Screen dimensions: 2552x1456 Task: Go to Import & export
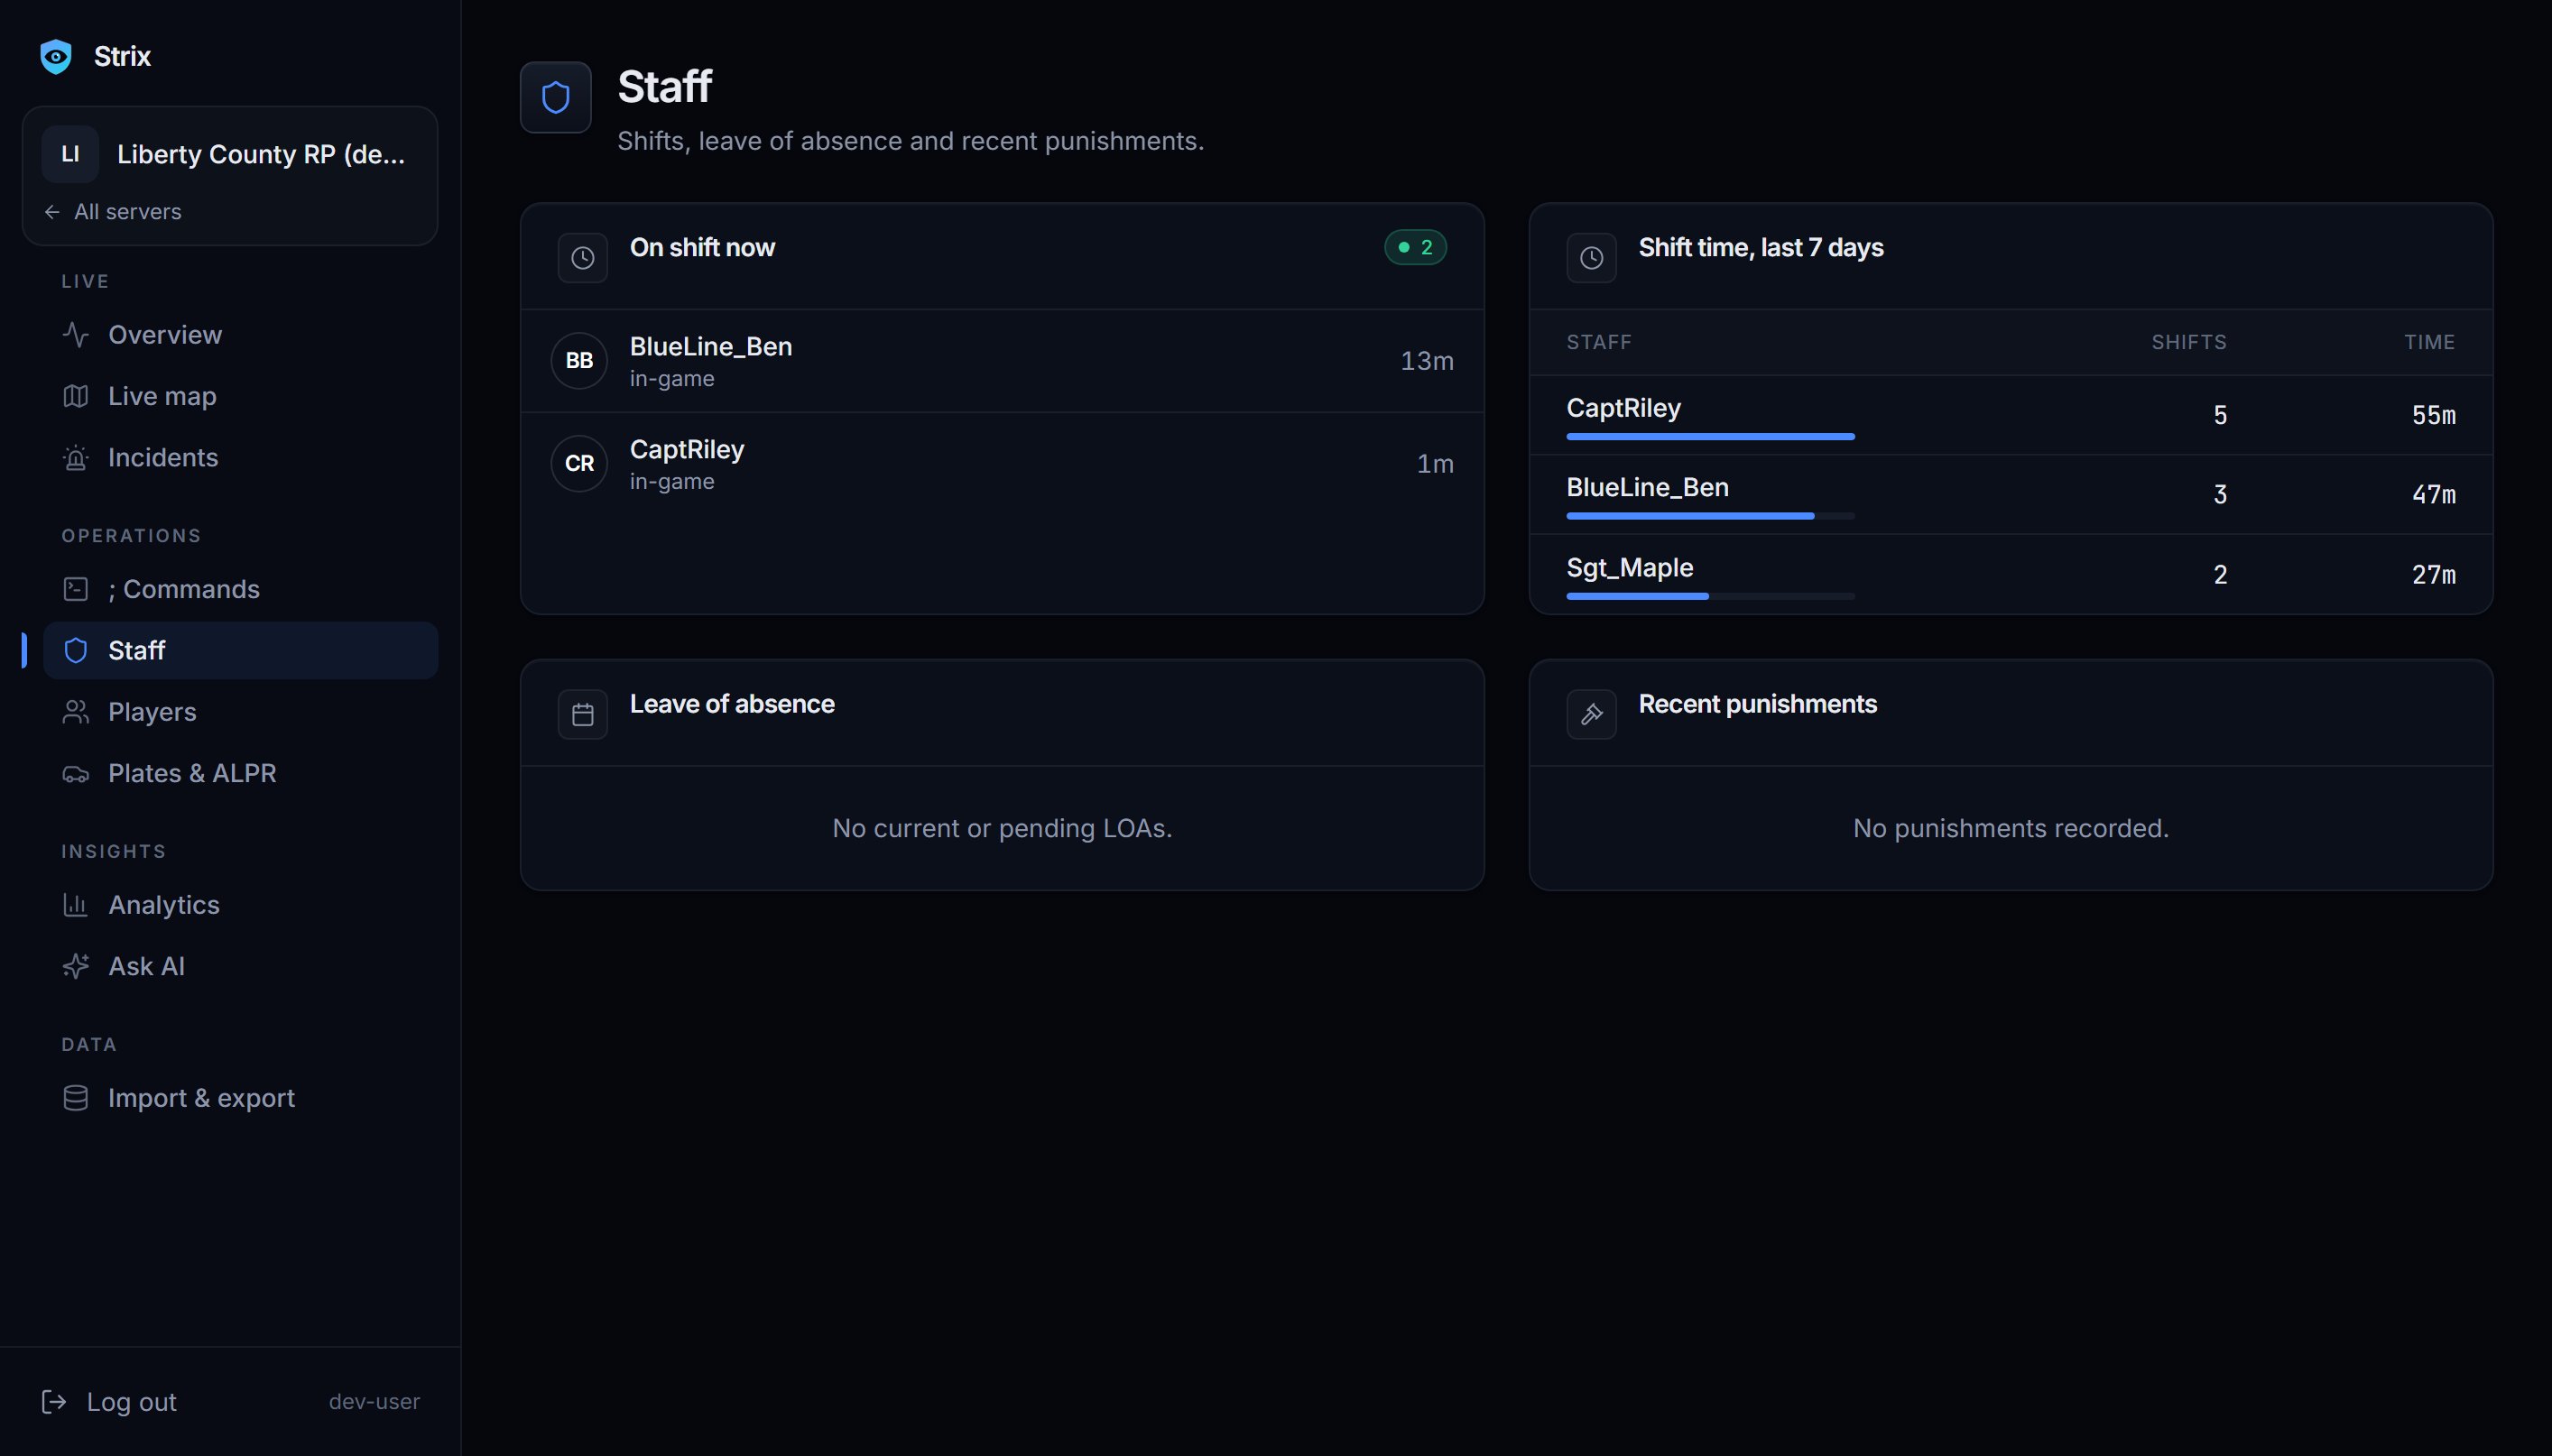pyautogui.click(x=240, y=1098)
